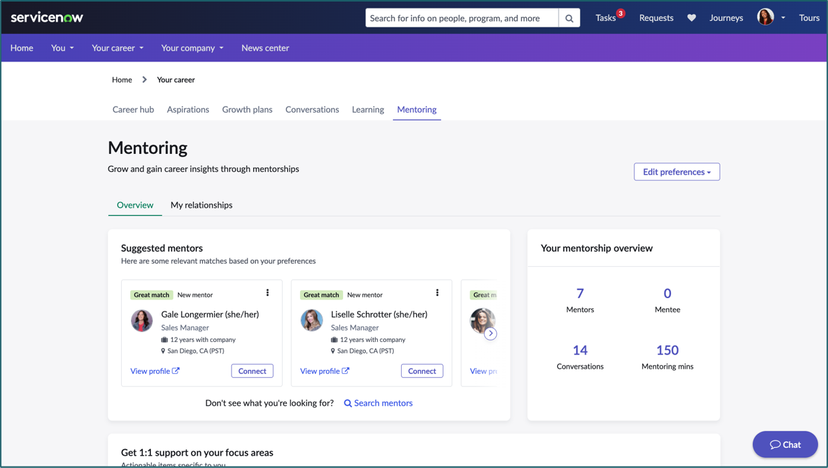The image size is (828, 468).
Task: Open Tours in the header
Action: tap(809, 18)
